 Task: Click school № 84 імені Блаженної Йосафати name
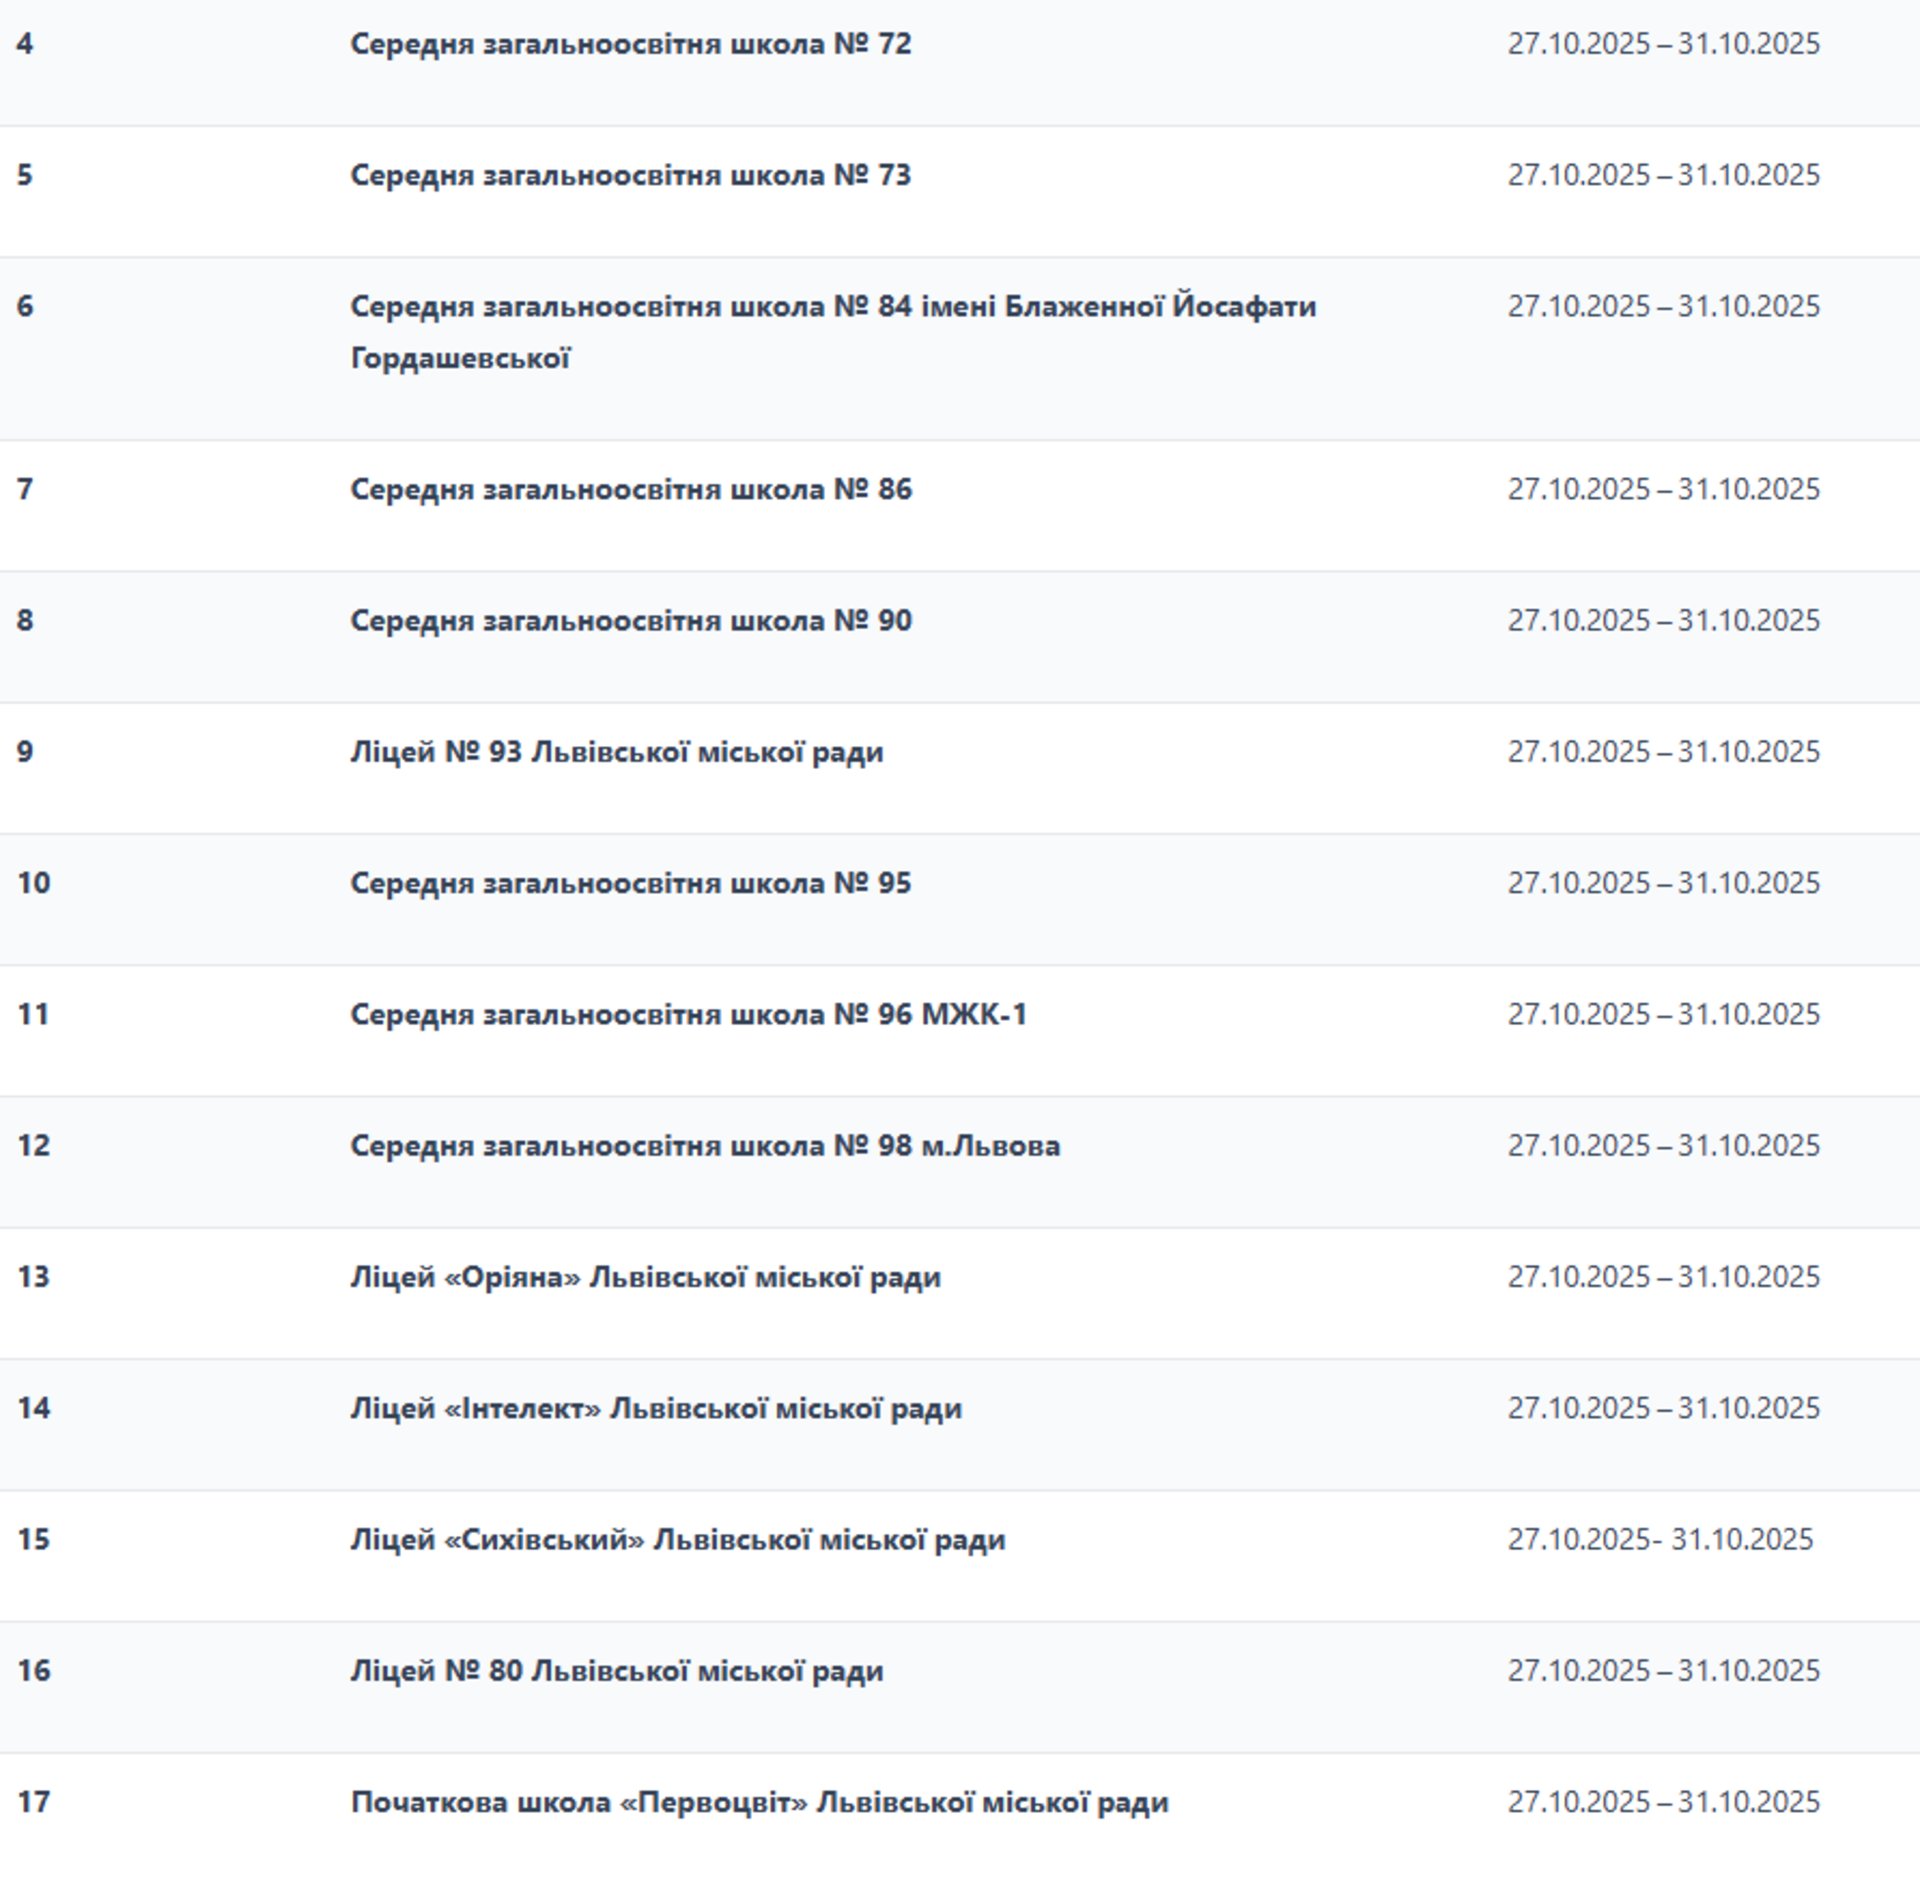click(x=832, y=307)
